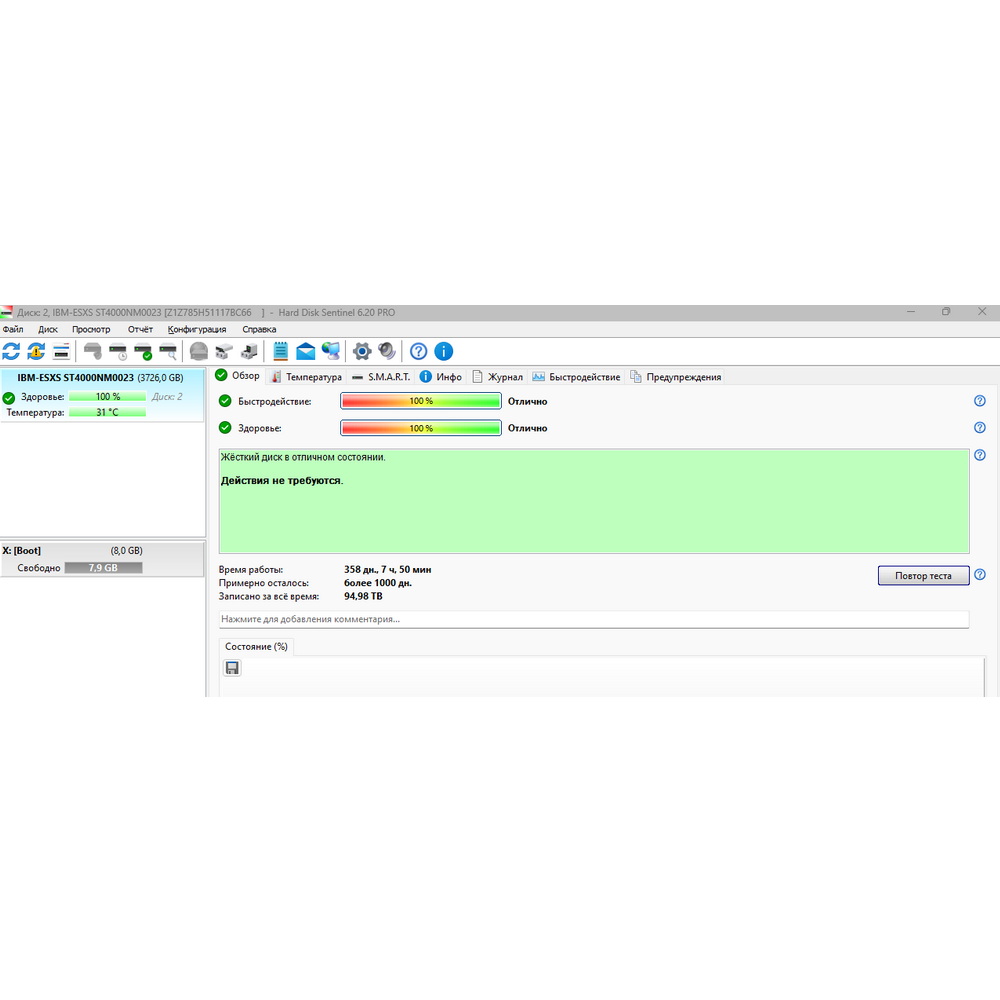Click the Температура 31 °C bar
Image resolution: width=1000 pixels, height=1000 pixels.
[108, 413]
